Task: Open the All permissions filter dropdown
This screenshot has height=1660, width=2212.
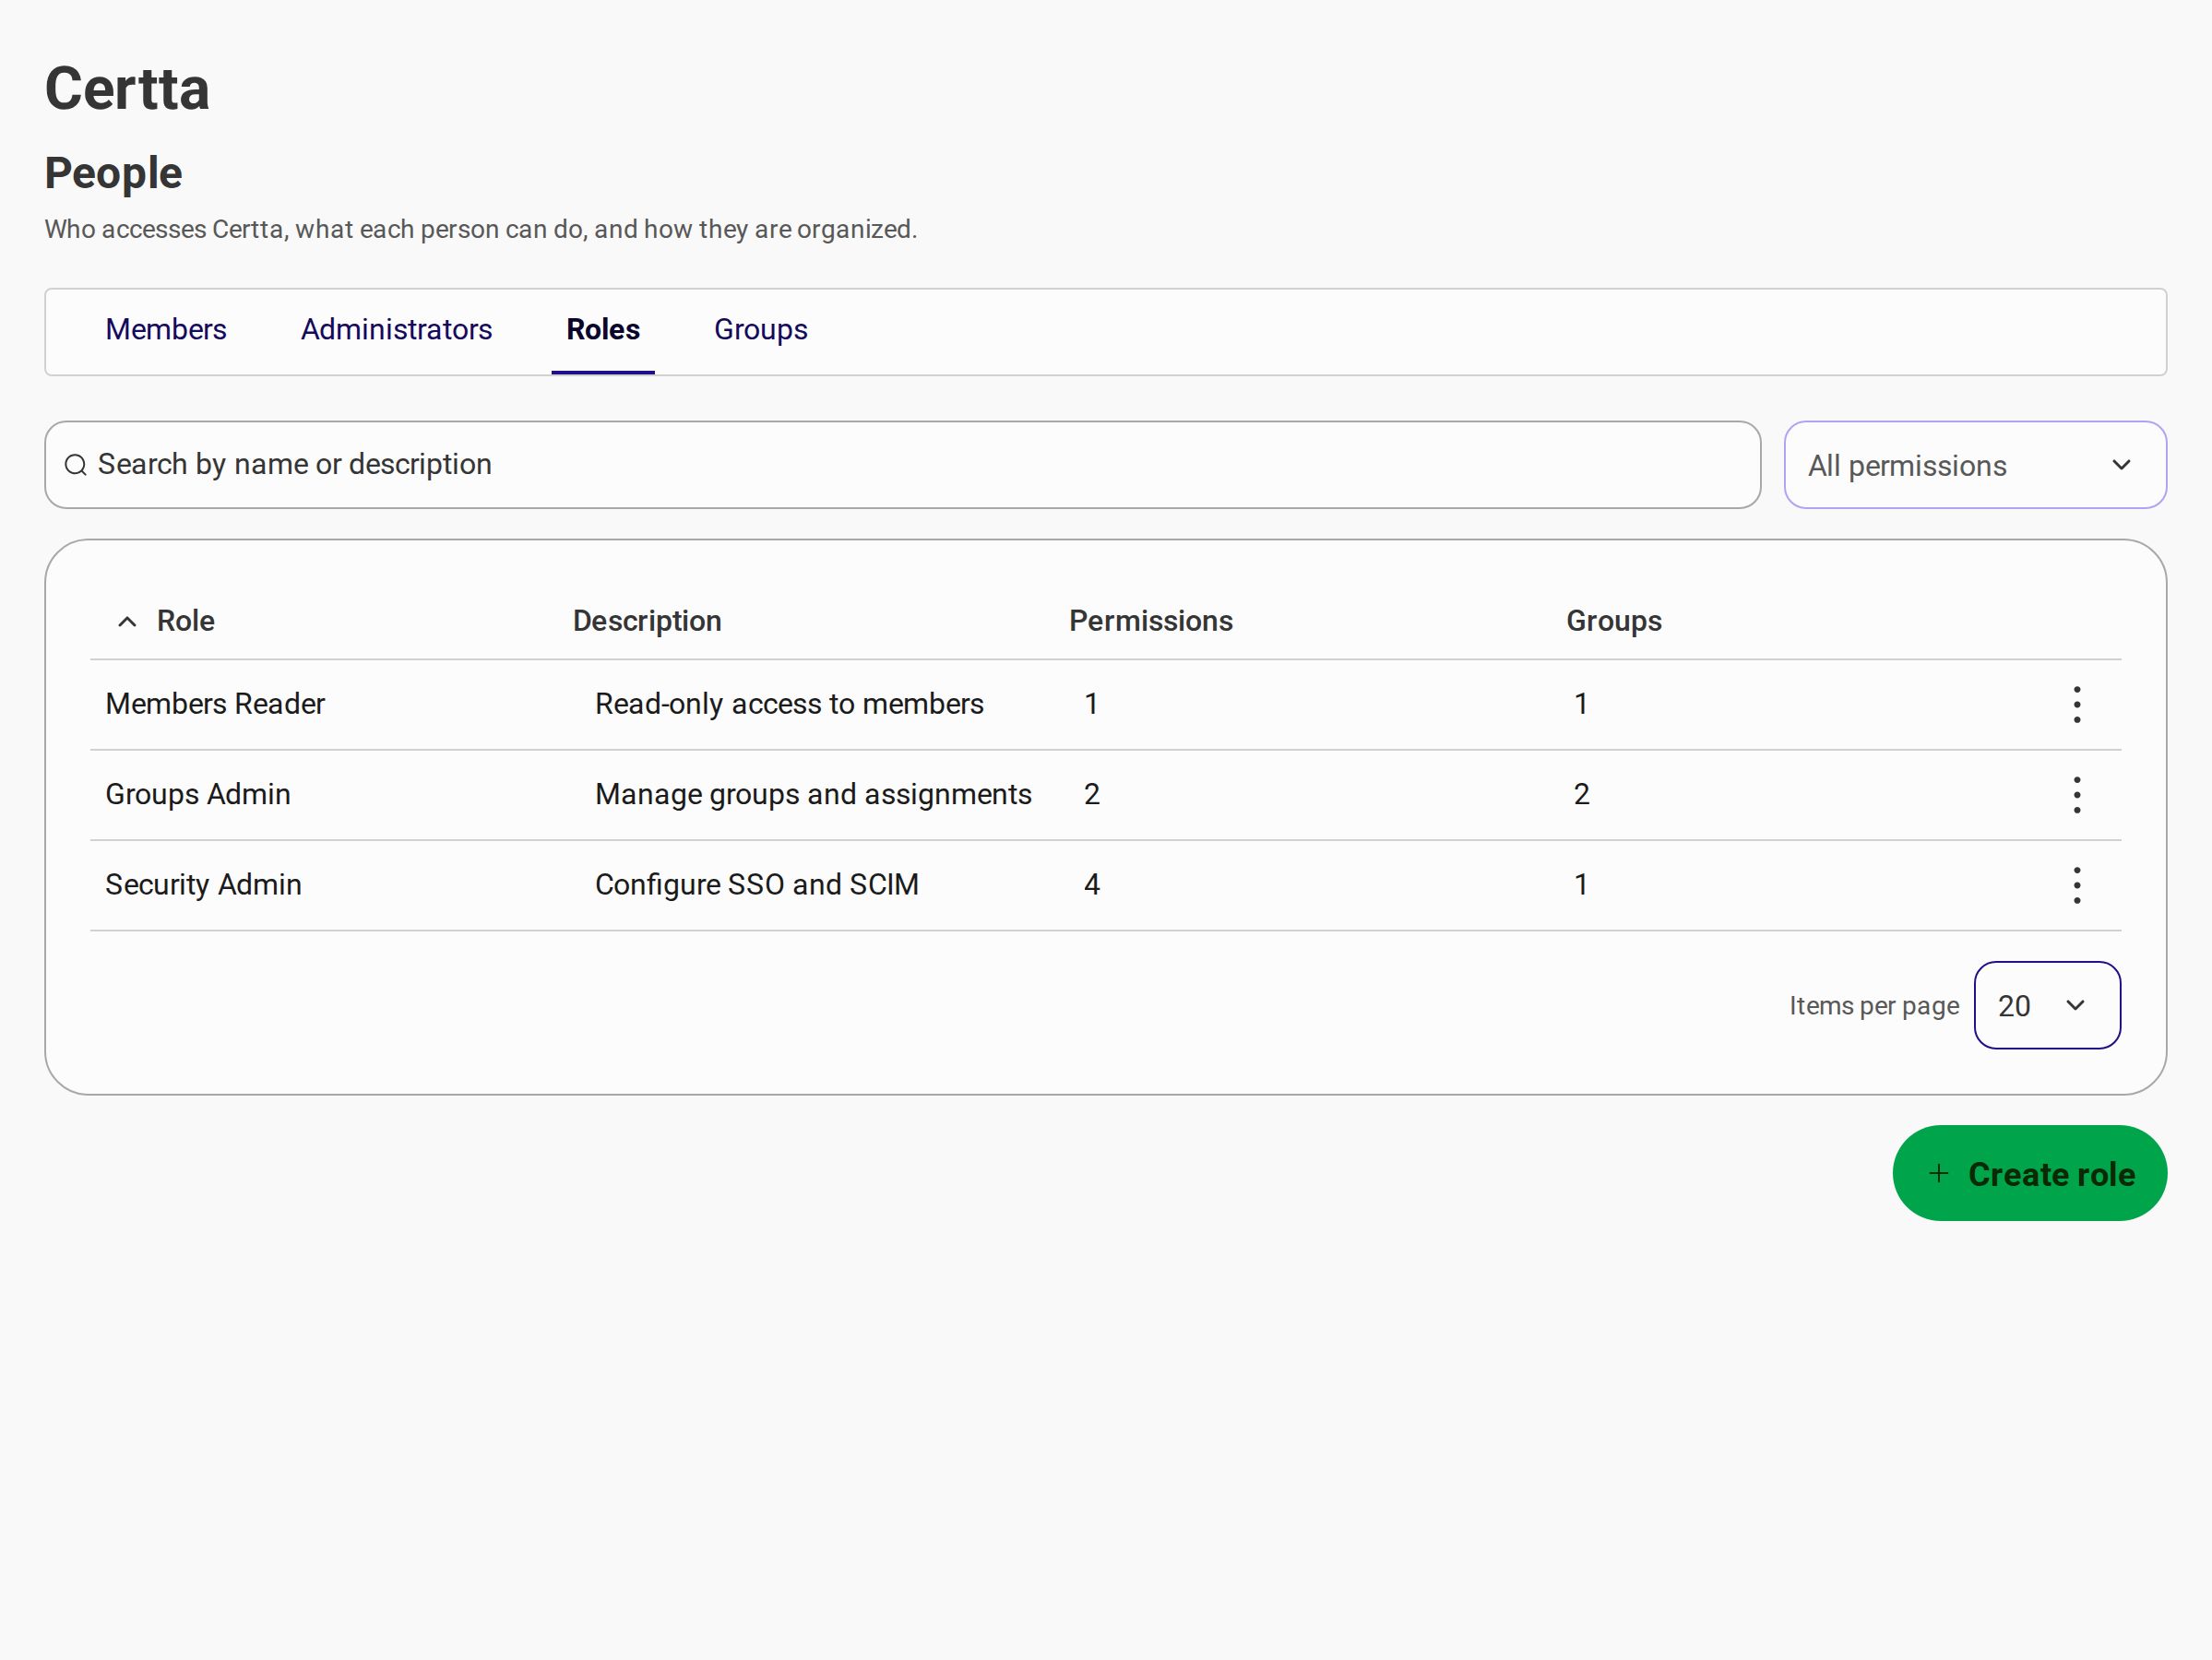Action: (1975, 465)
